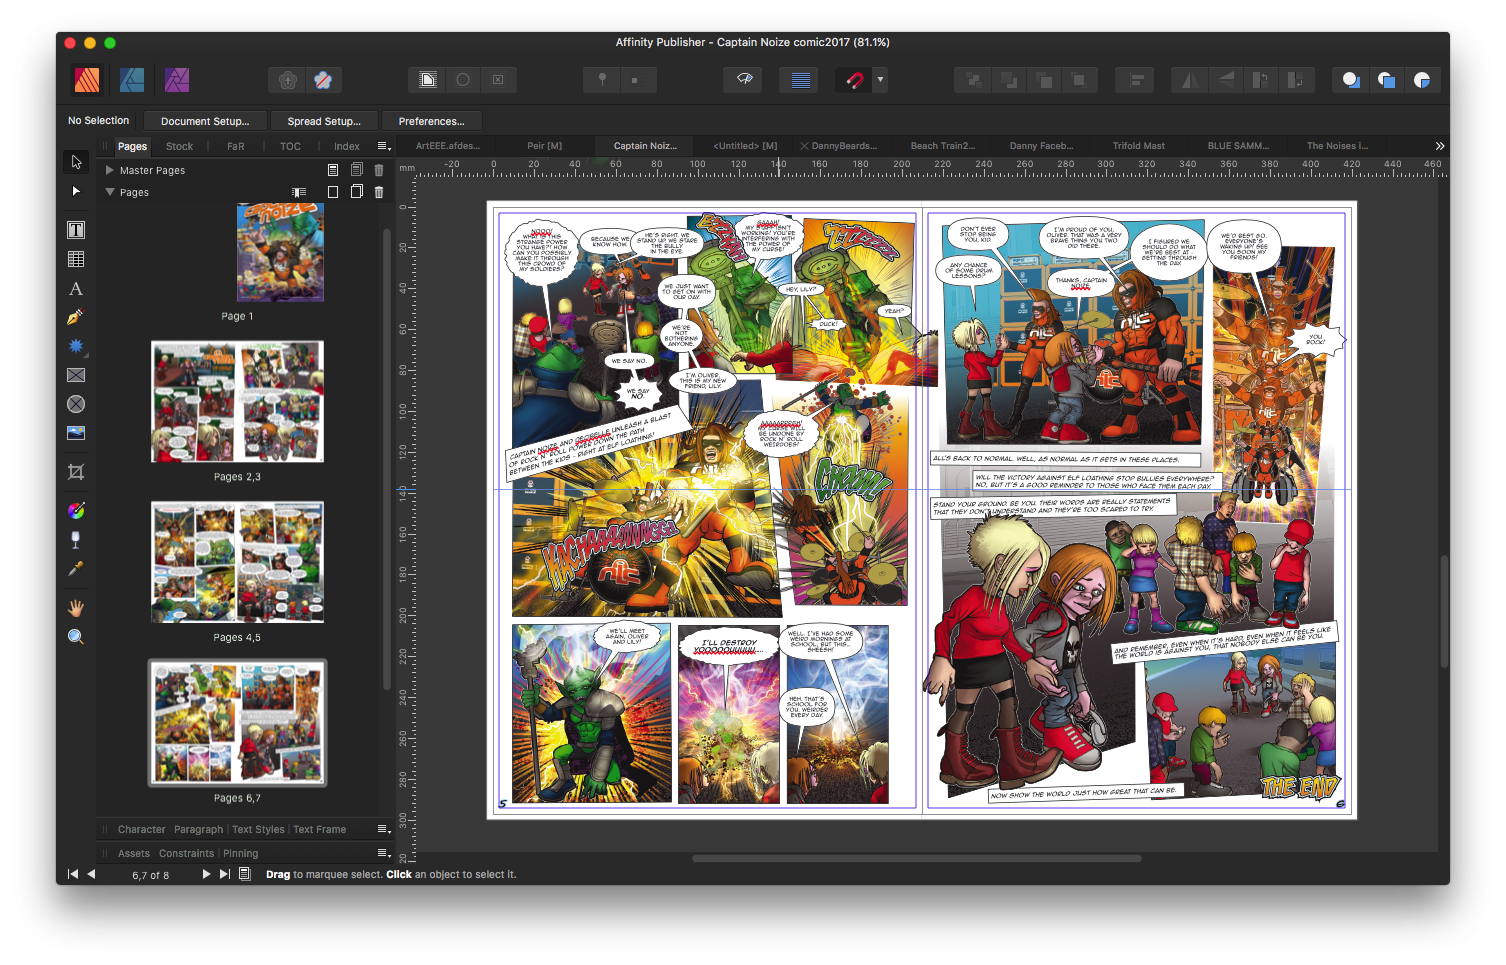Toggle the baseline grid button

click(800, 80)
